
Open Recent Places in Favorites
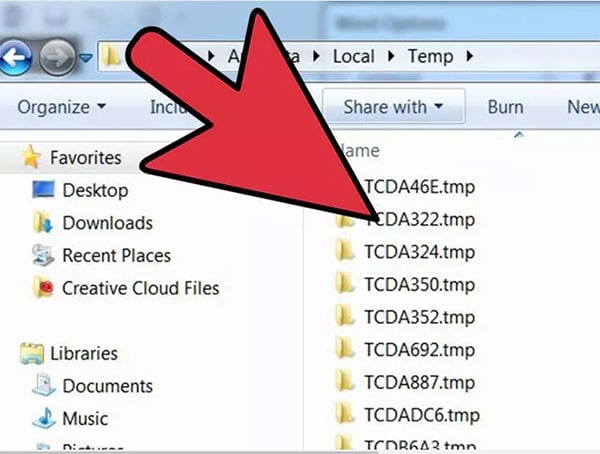pyautogui.click(x=117, y=256)
